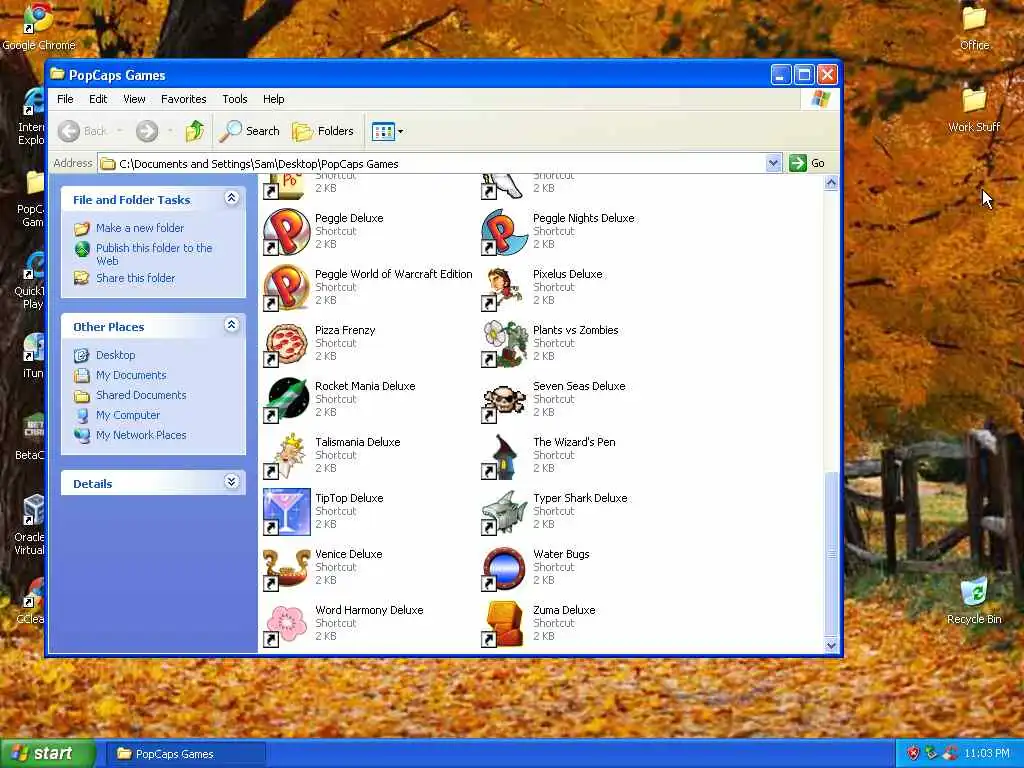Select the Water Bugs porthole icon
The image size is (1024, 768).
tap(504, 568)
